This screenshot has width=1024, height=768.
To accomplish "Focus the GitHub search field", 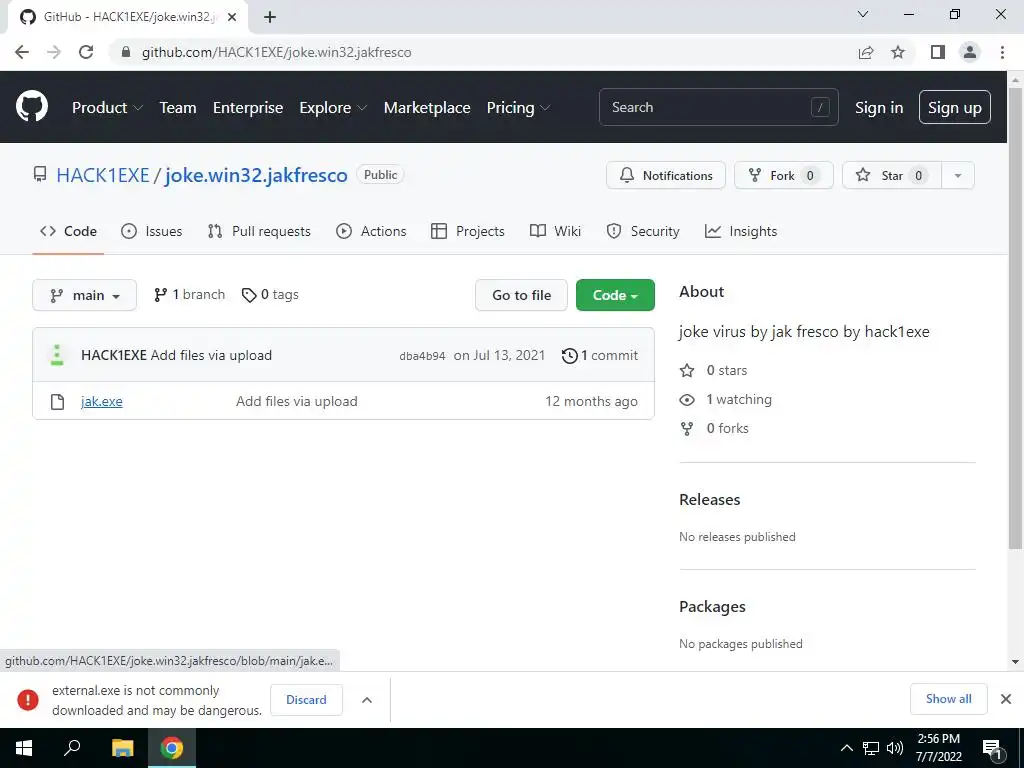I will click(718, 107).
